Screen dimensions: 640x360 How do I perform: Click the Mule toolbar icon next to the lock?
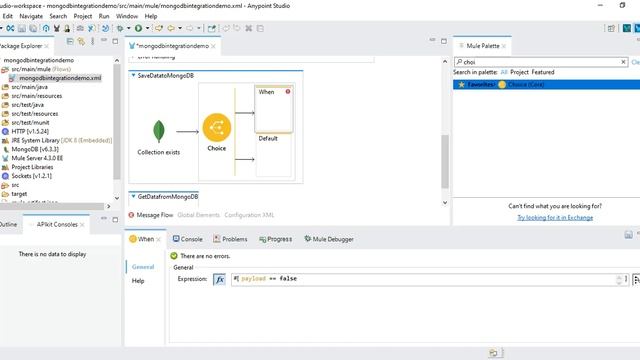pos(57,28)
